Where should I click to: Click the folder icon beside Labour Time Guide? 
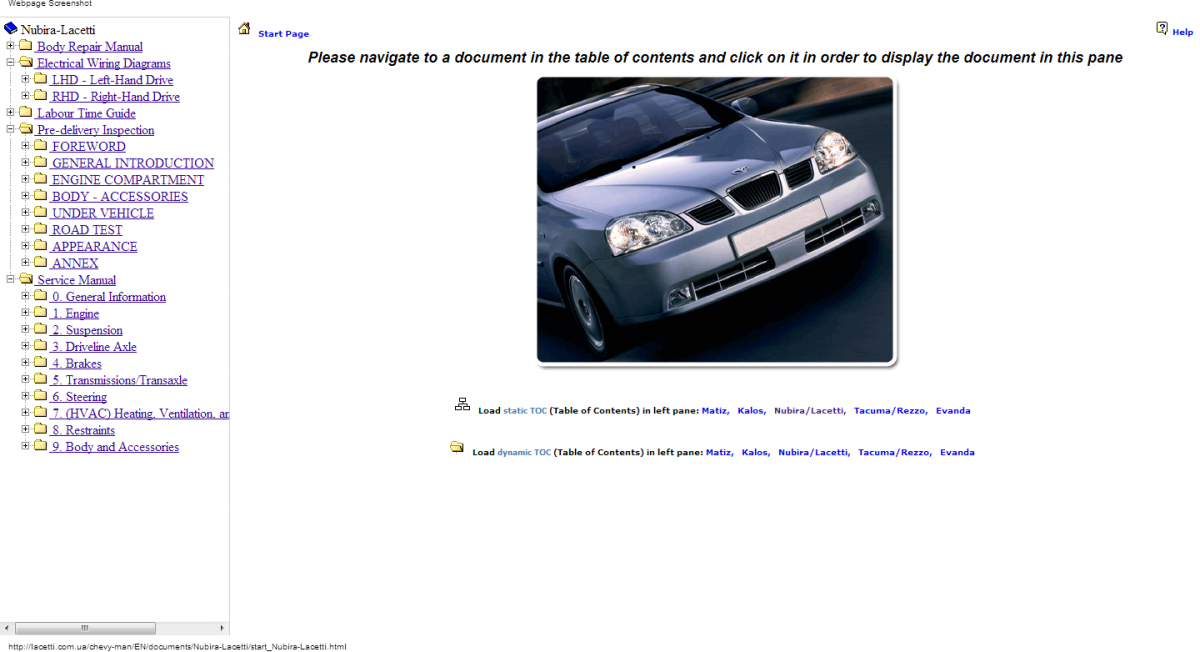26,113
